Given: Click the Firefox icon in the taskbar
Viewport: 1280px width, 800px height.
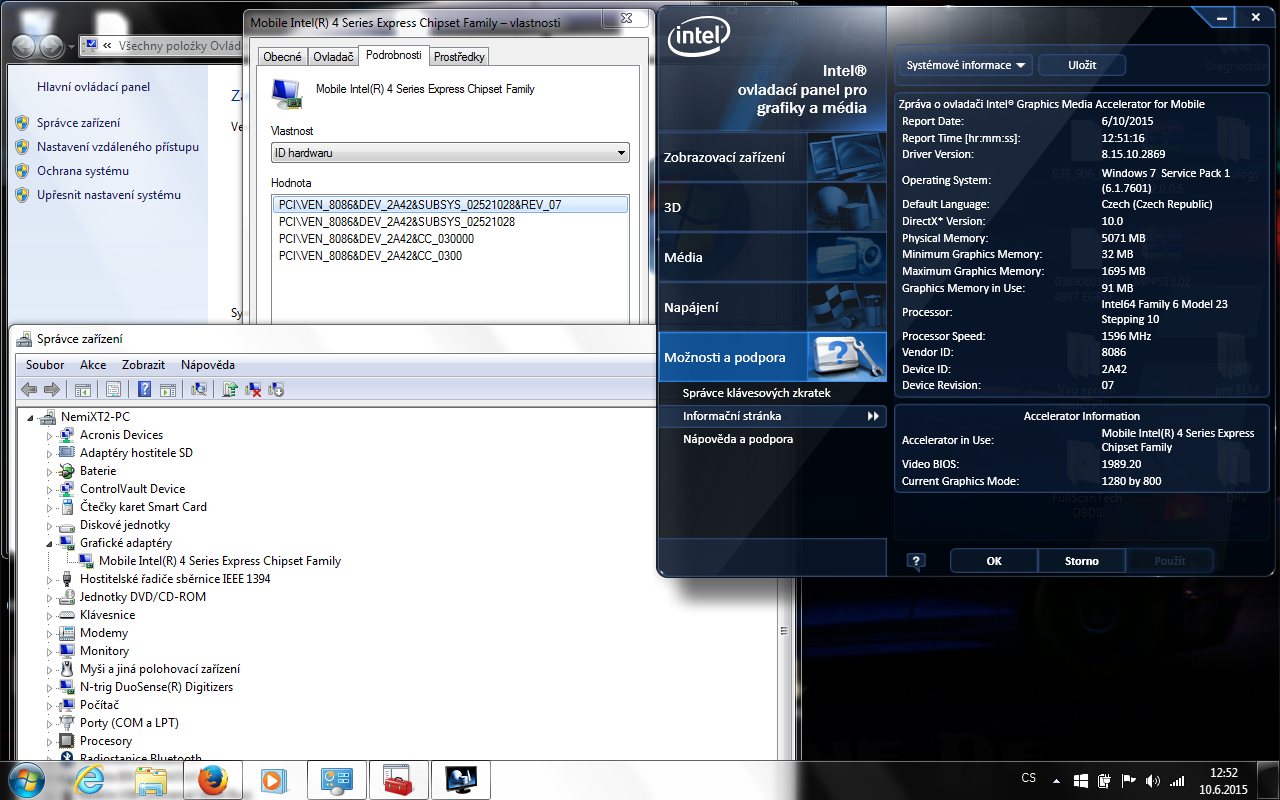Looking at the screenshot, I should pyautogui.click(x=212, y=779).
